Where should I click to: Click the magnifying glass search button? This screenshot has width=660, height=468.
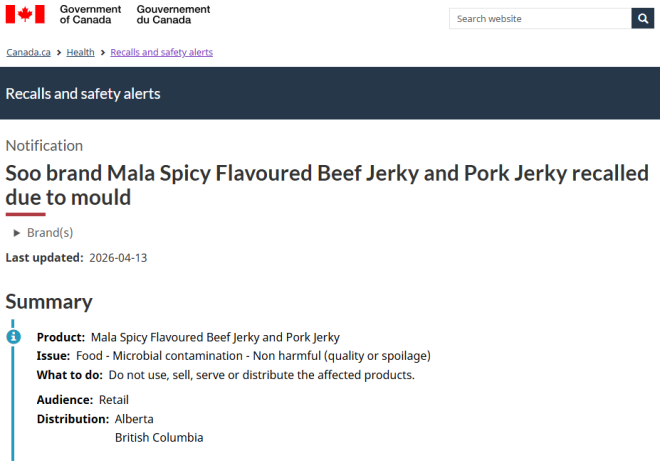(x=642, y=18)
